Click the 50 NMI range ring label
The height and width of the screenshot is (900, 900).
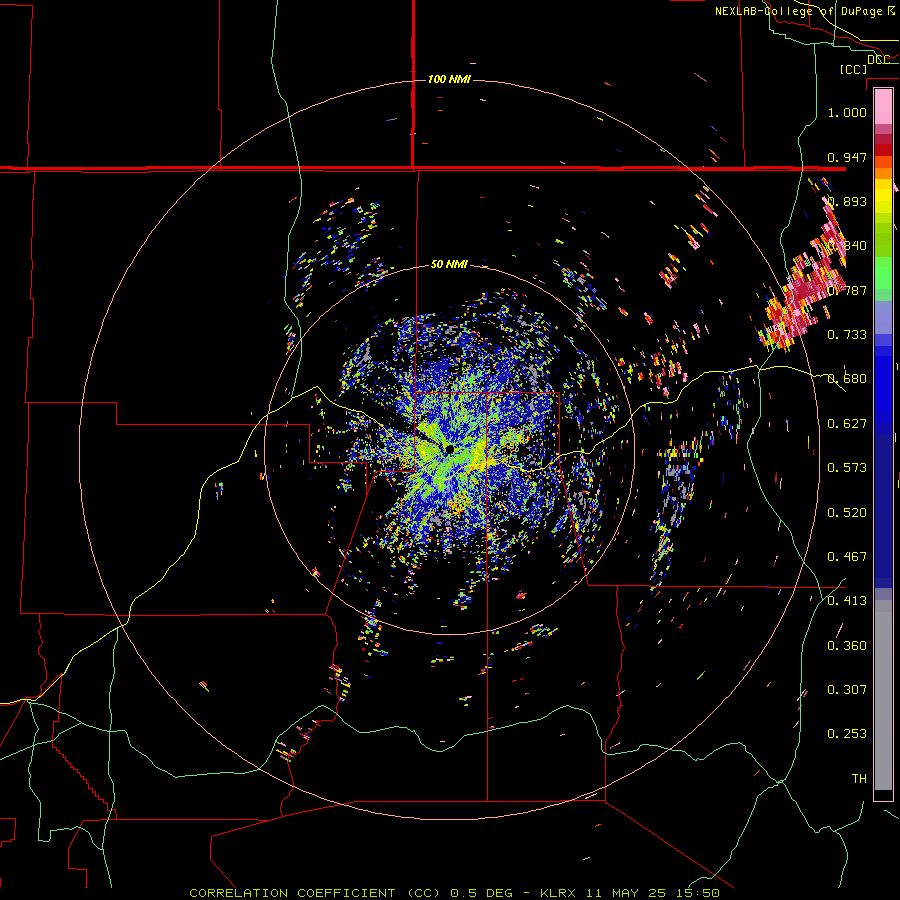point(449,264)
